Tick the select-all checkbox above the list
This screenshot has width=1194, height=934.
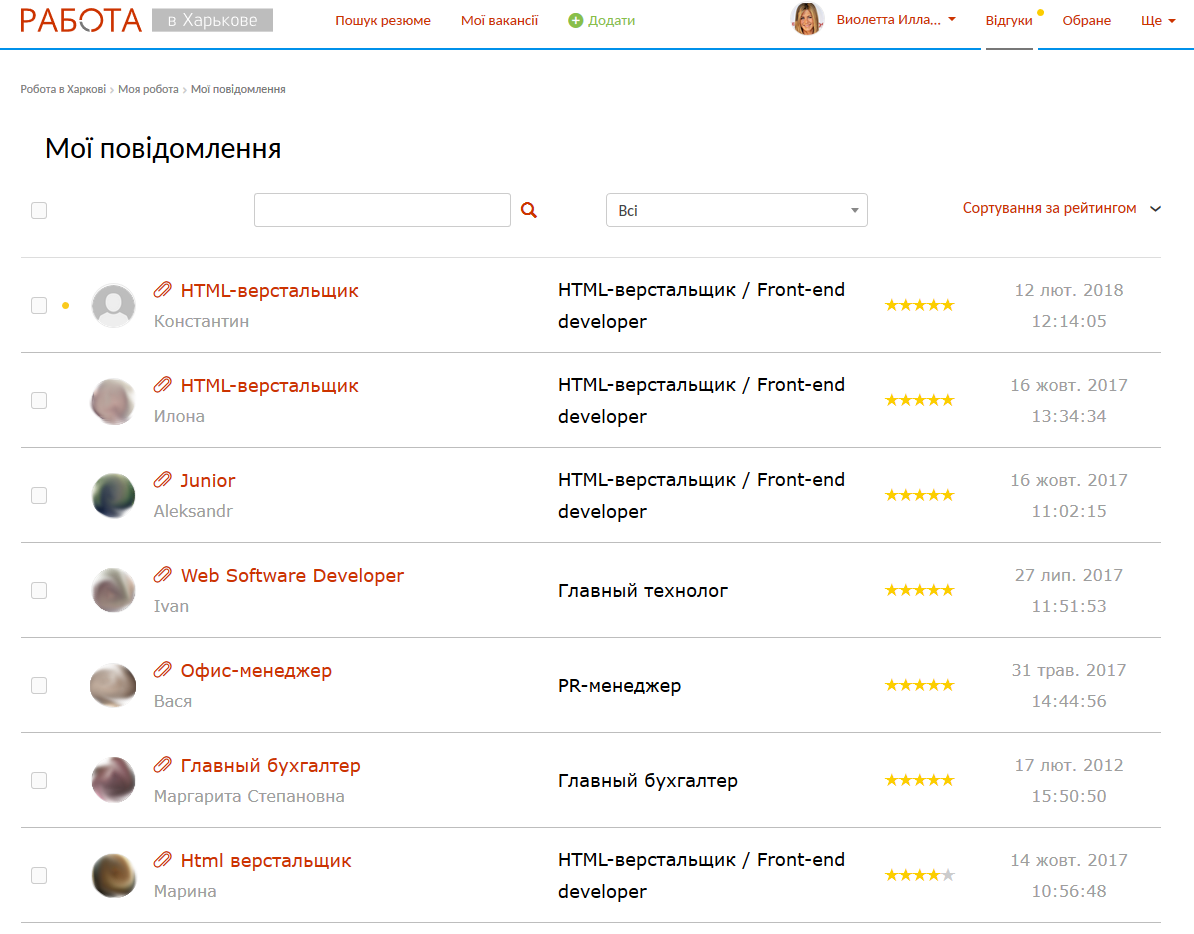tap(39, 210)
